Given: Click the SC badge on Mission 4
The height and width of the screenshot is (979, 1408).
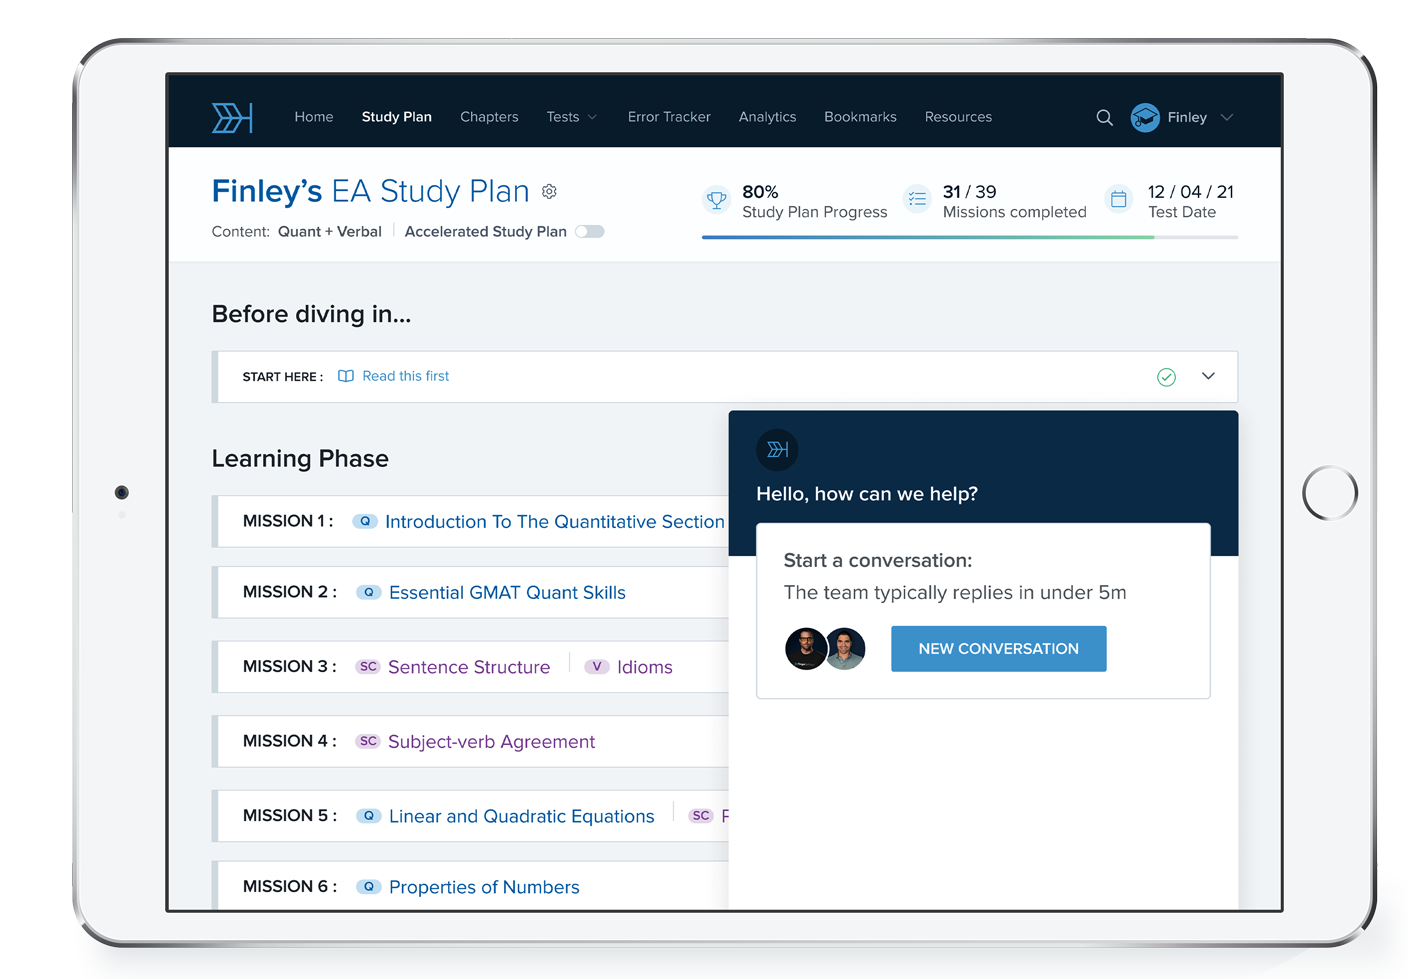Looking at the screenshot, I should (367, 741).
